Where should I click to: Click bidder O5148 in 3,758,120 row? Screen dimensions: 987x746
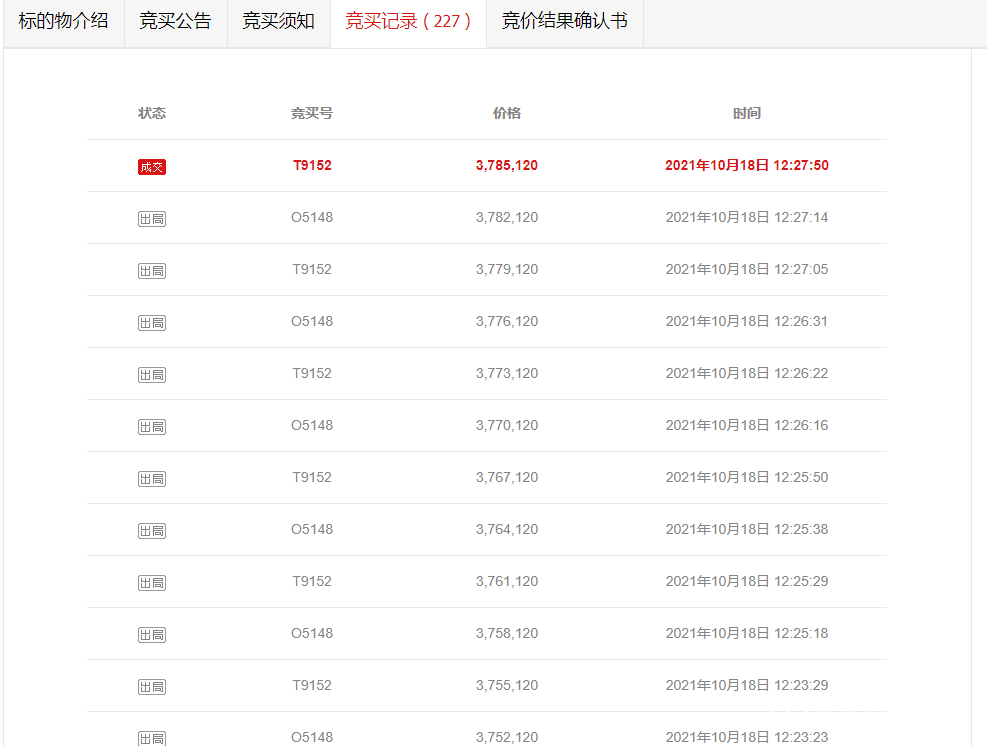[x=312, y=633]
